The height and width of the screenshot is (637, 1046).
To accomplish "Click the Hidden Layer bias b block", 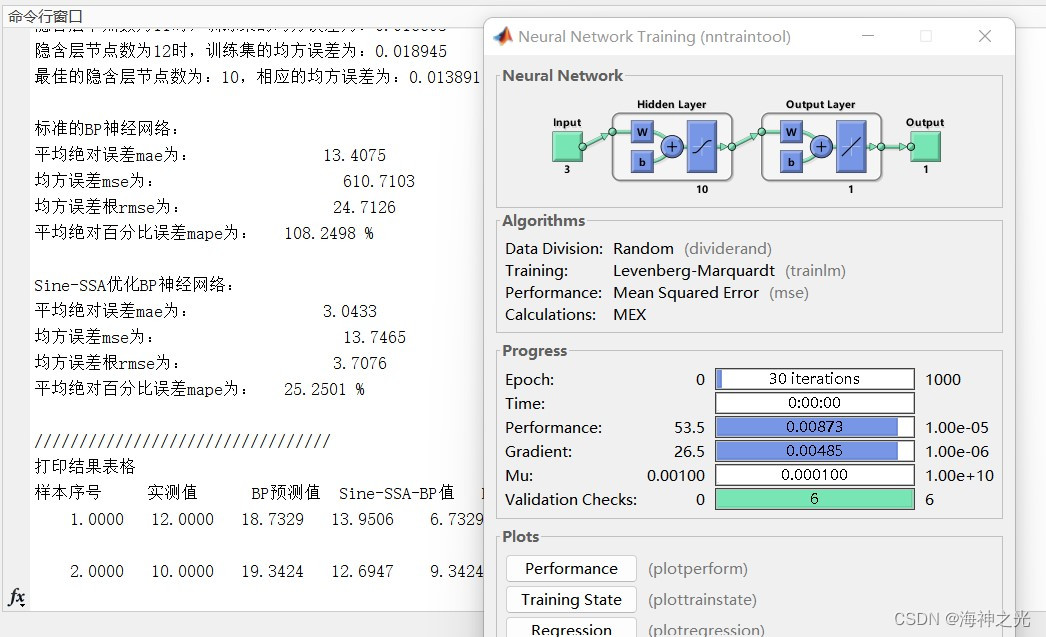I will click(x=642, y=161).
